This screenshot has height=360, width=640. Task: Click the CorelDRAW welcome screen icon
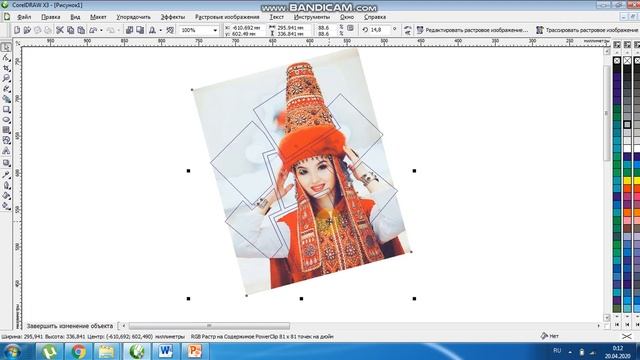tap(170, 30)
